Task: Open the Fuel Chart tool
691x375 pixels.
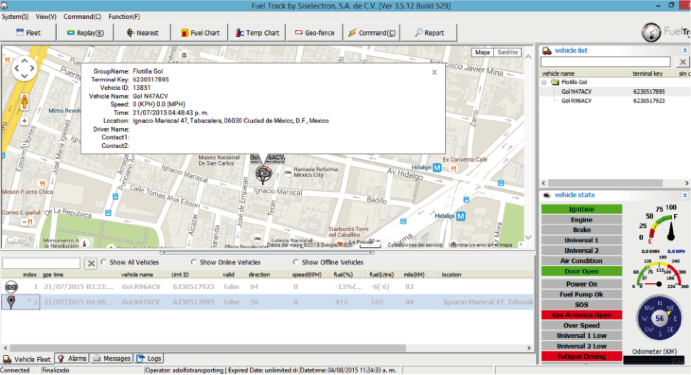Action: [x=200, y=33]
